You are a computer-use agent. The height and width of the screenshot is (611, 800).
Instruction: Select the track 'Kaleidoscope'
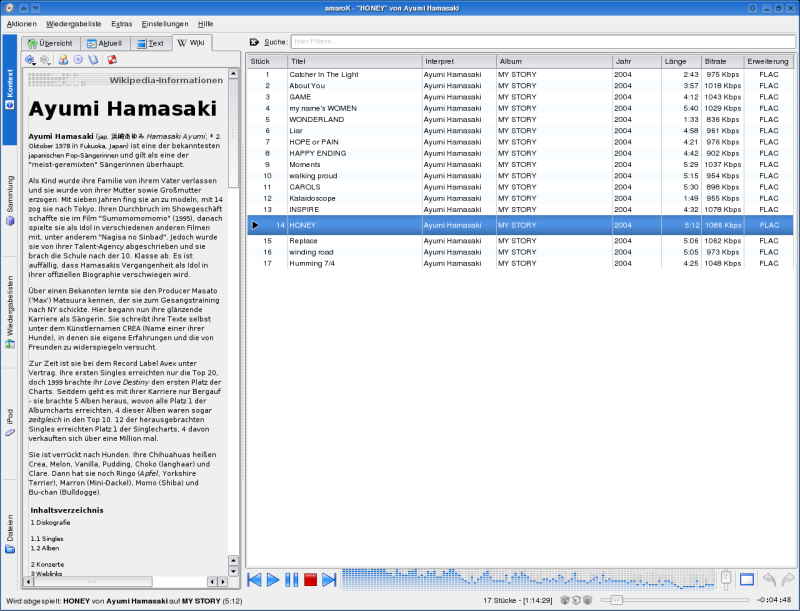pos(520,198)
